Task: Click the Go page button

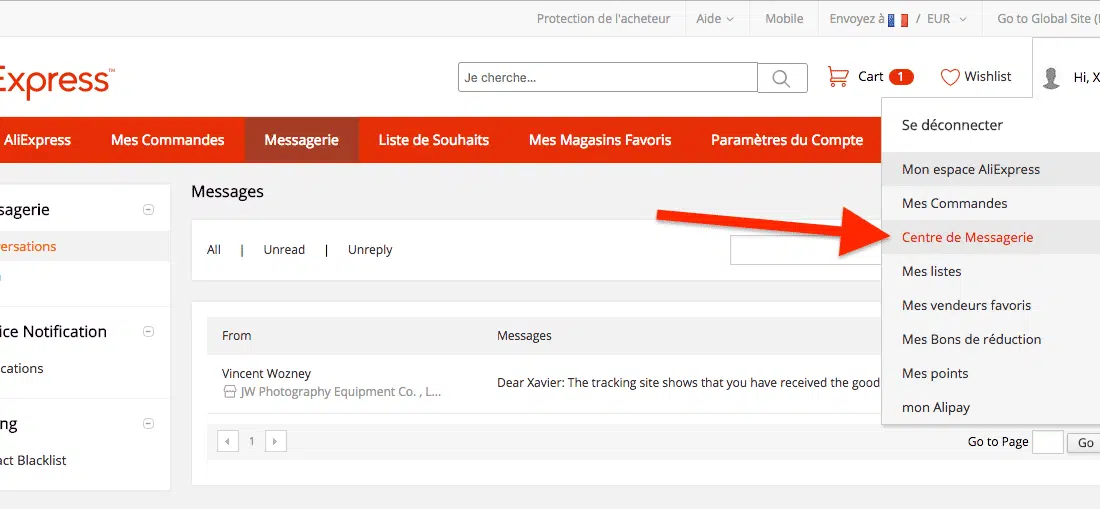Action: (x=1085, y=442)
